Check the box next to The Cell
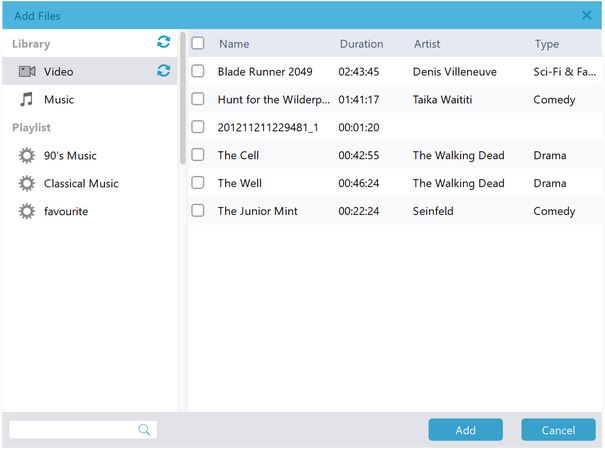The height and width of the screenshot is (451, 605). [198, 155]
